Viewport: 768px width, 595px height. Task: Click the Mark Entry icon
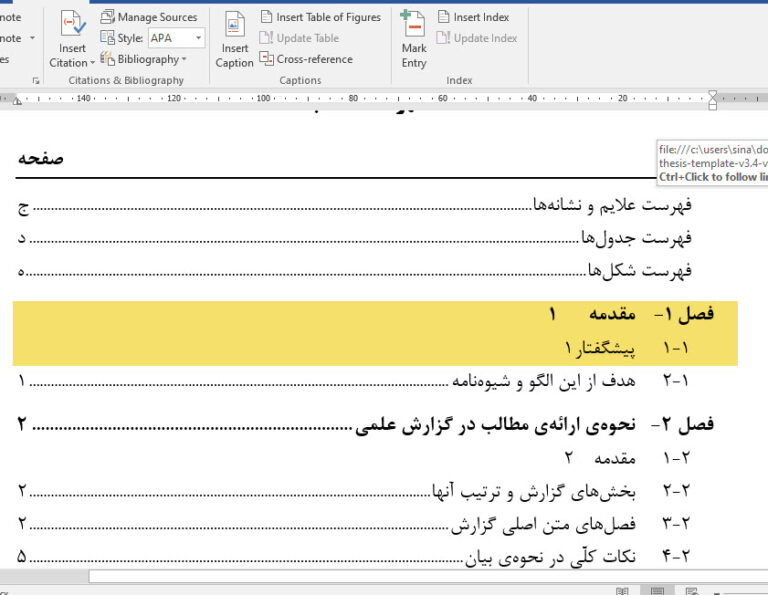pyautogui.click(x=414, y=23)
